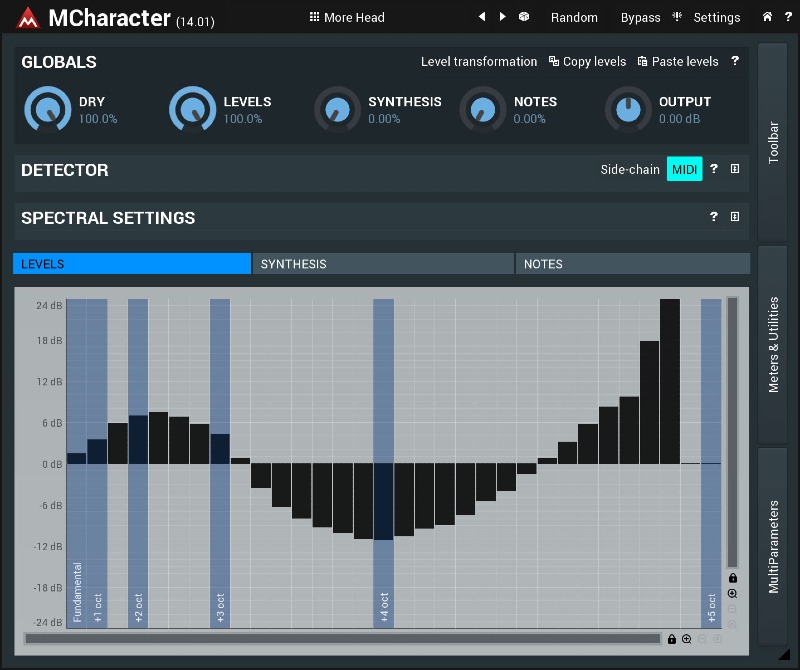Open the More Head preset selector
The height and width of the screenshot is (670, 800).
[347, 17]
